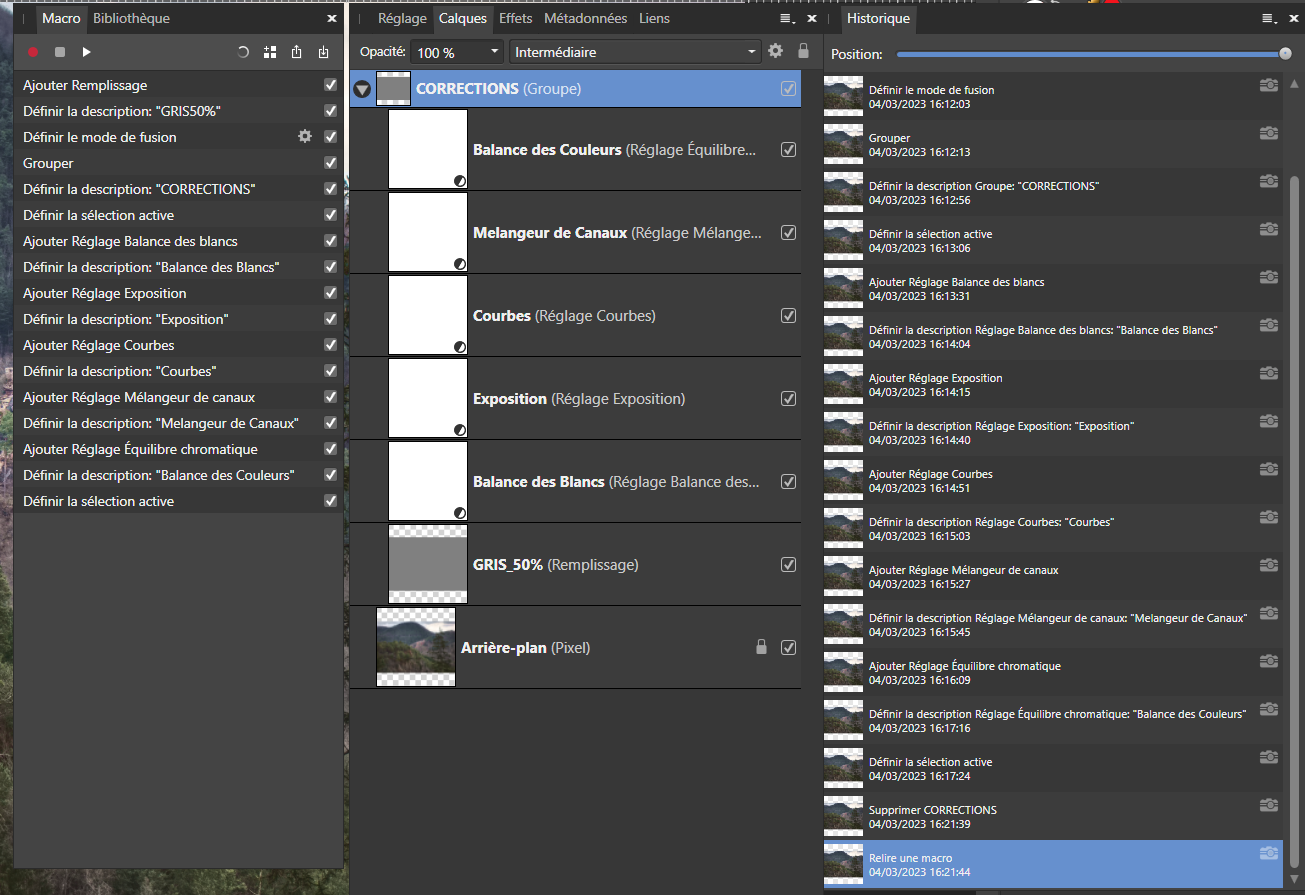Select macro step Ajouter Réglage Équilibre chromatique
The image size is (1305, 895).
point(179,449)
